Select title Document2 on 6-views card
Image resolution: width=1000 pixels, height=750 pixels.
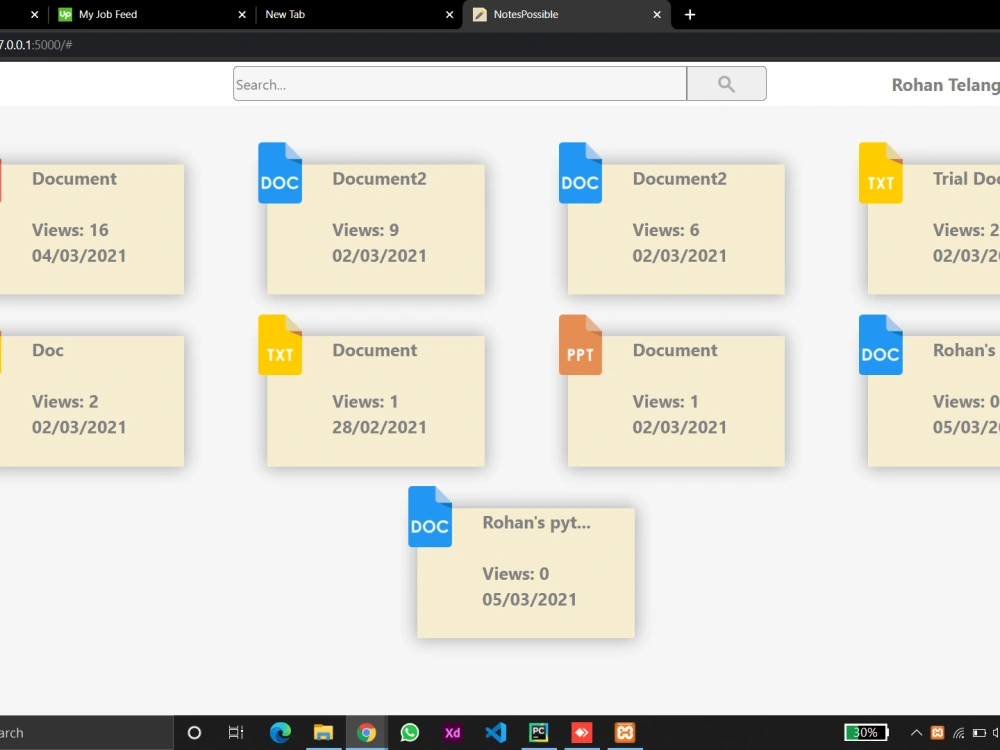coord(680,179)
